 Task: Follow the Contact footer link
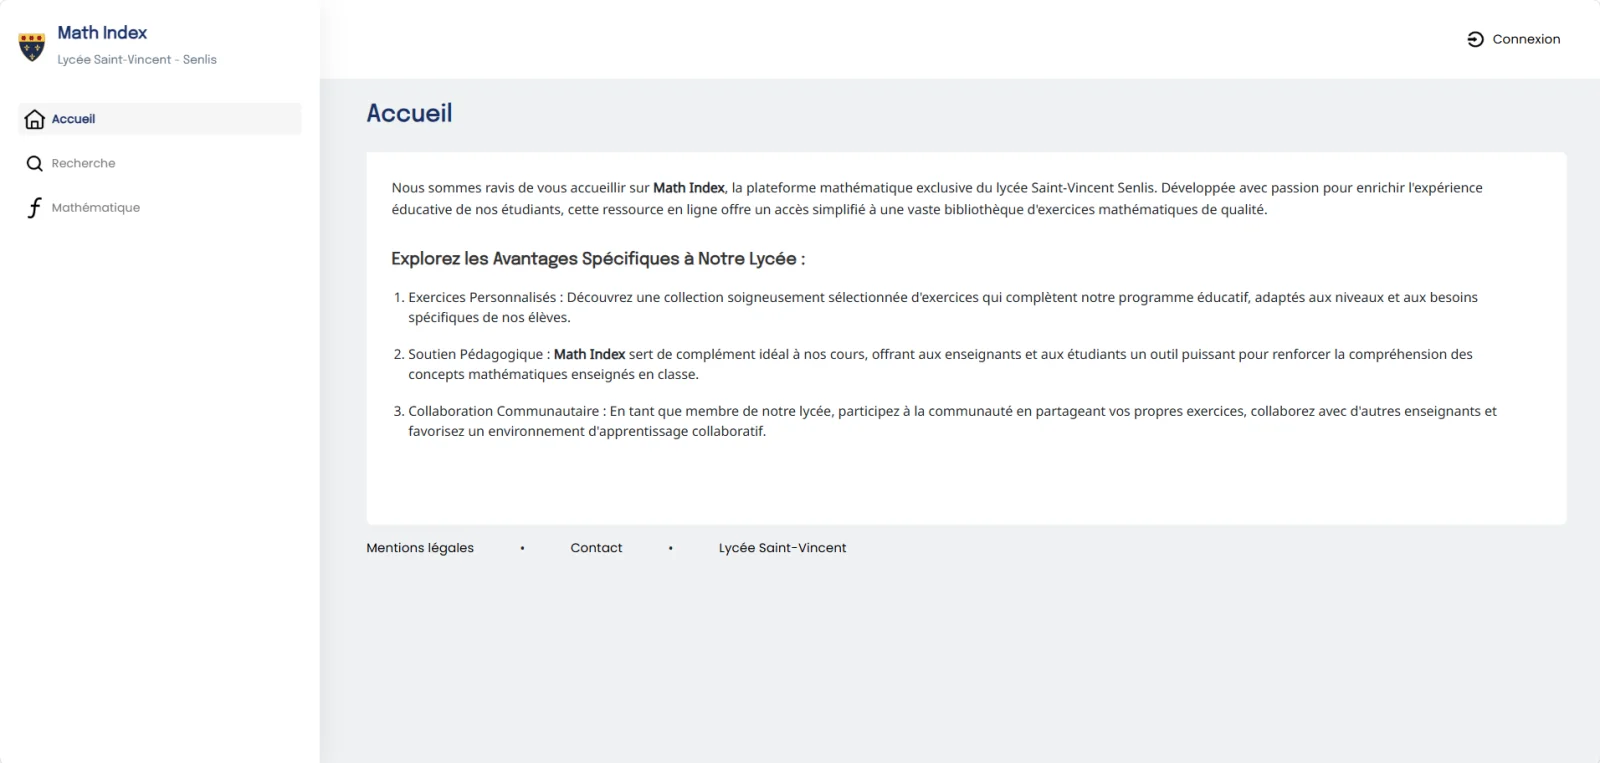pos(596,548)
